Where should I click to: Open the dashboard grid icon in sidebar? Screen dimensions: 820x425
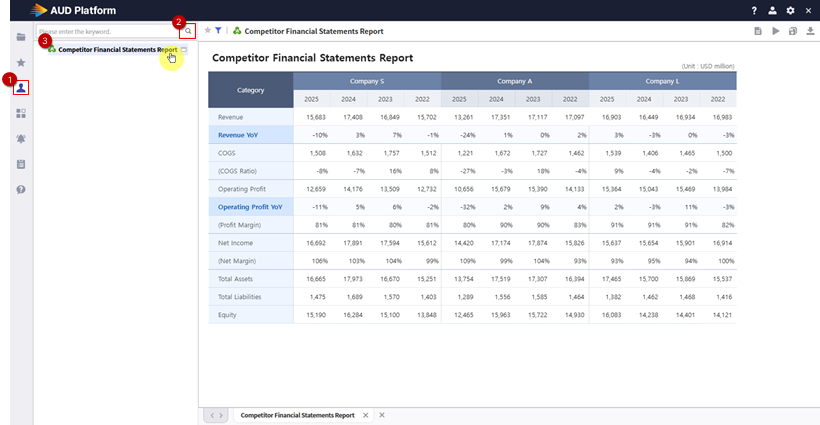21,113
